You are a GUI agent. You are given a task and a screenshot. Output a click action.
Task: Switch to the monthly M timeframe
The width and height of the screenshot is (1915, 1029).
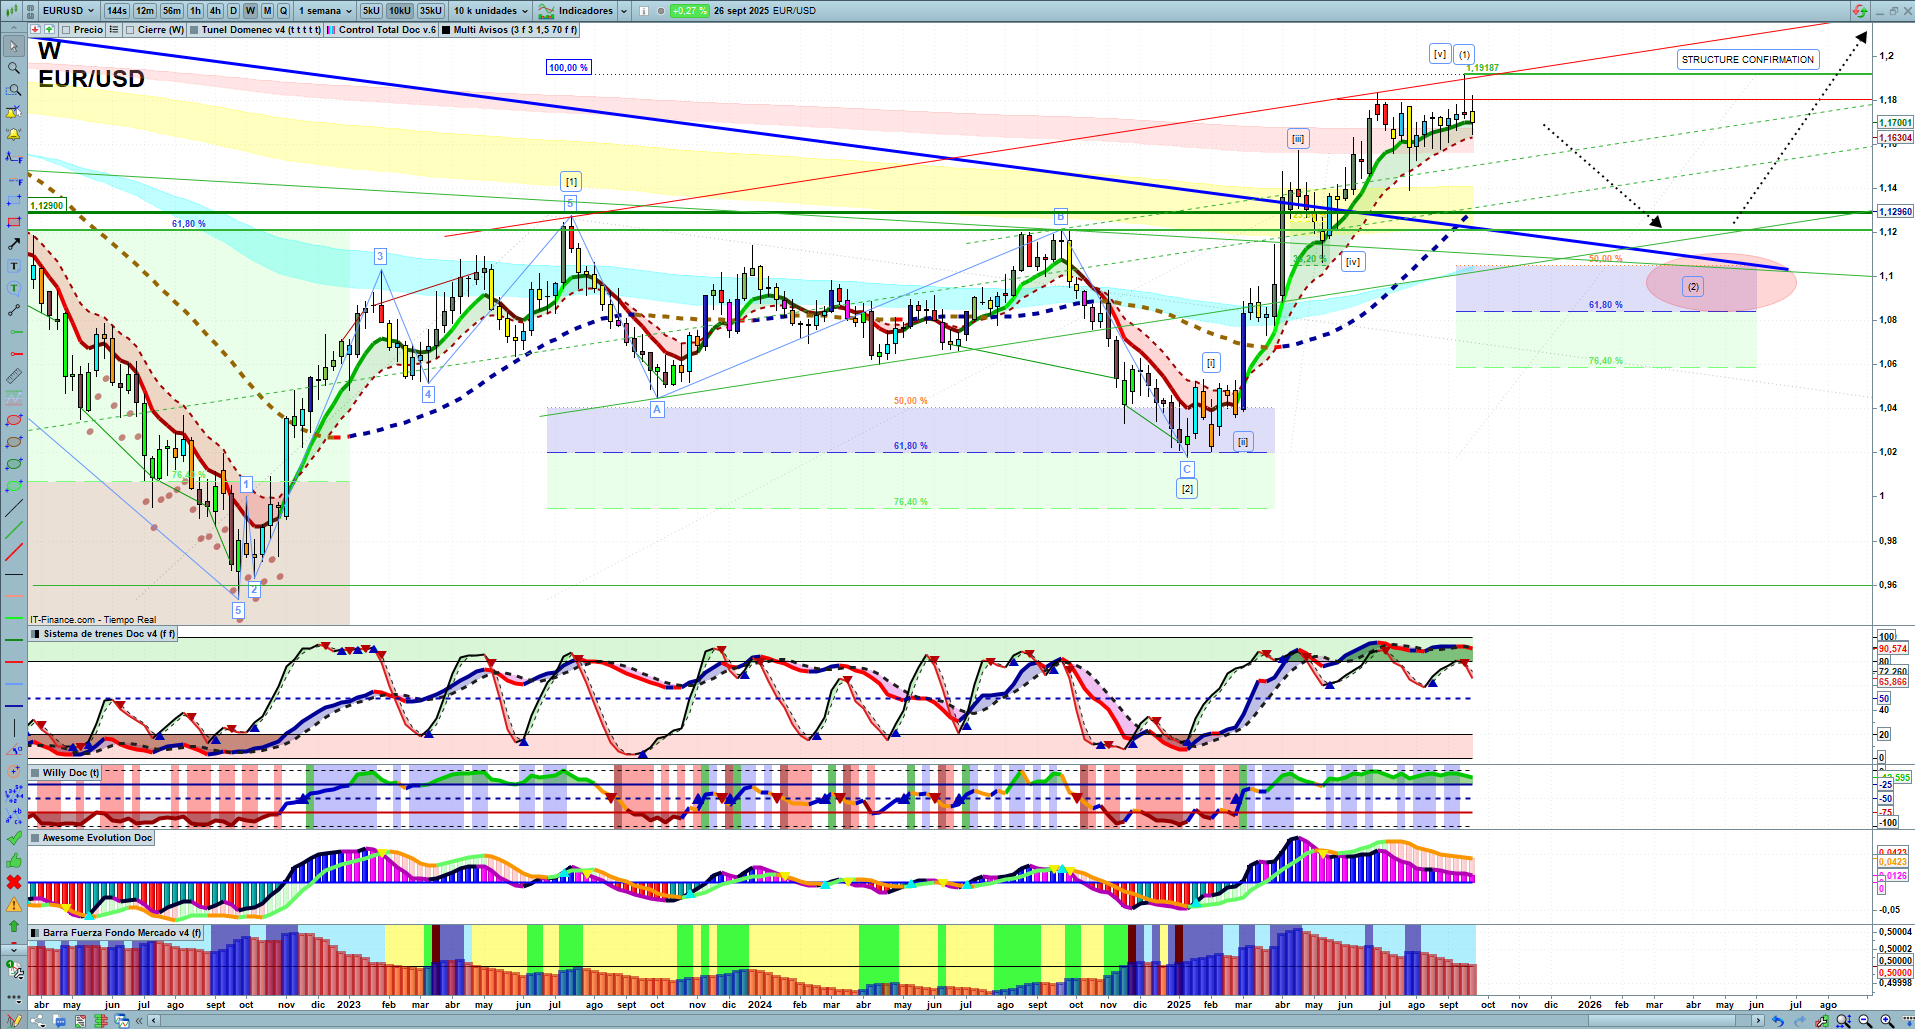[267, 11]
